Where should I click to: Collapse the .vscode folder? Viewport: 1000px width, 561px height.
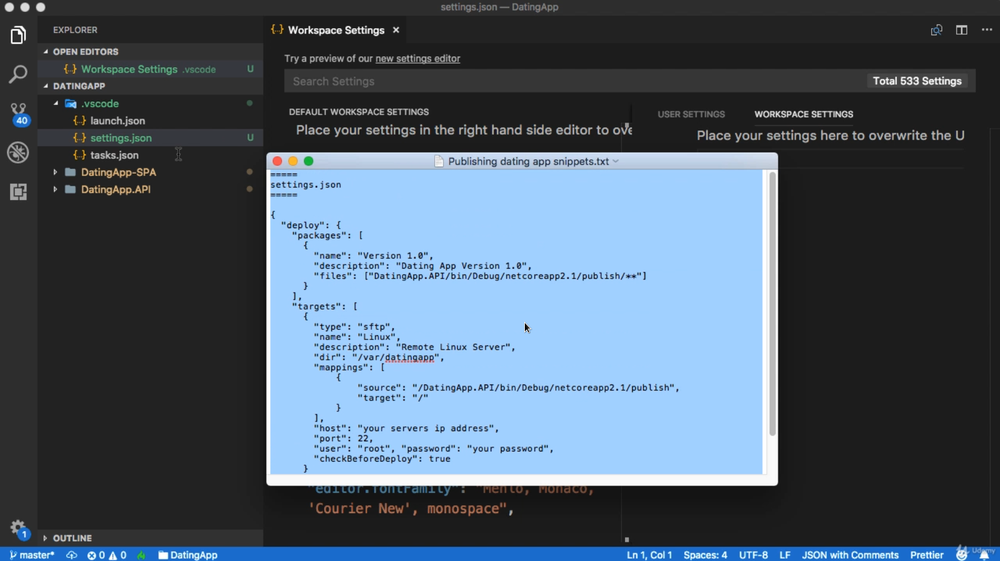(100, 103)
